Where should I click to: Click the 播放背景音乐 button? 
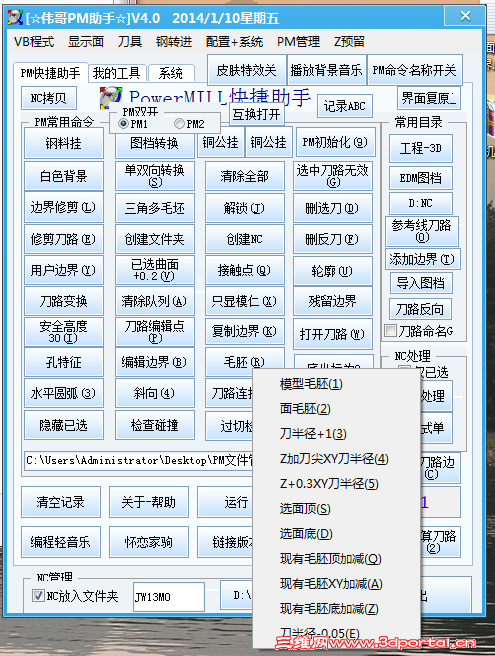pyautogui.click(x=326, y=70)
